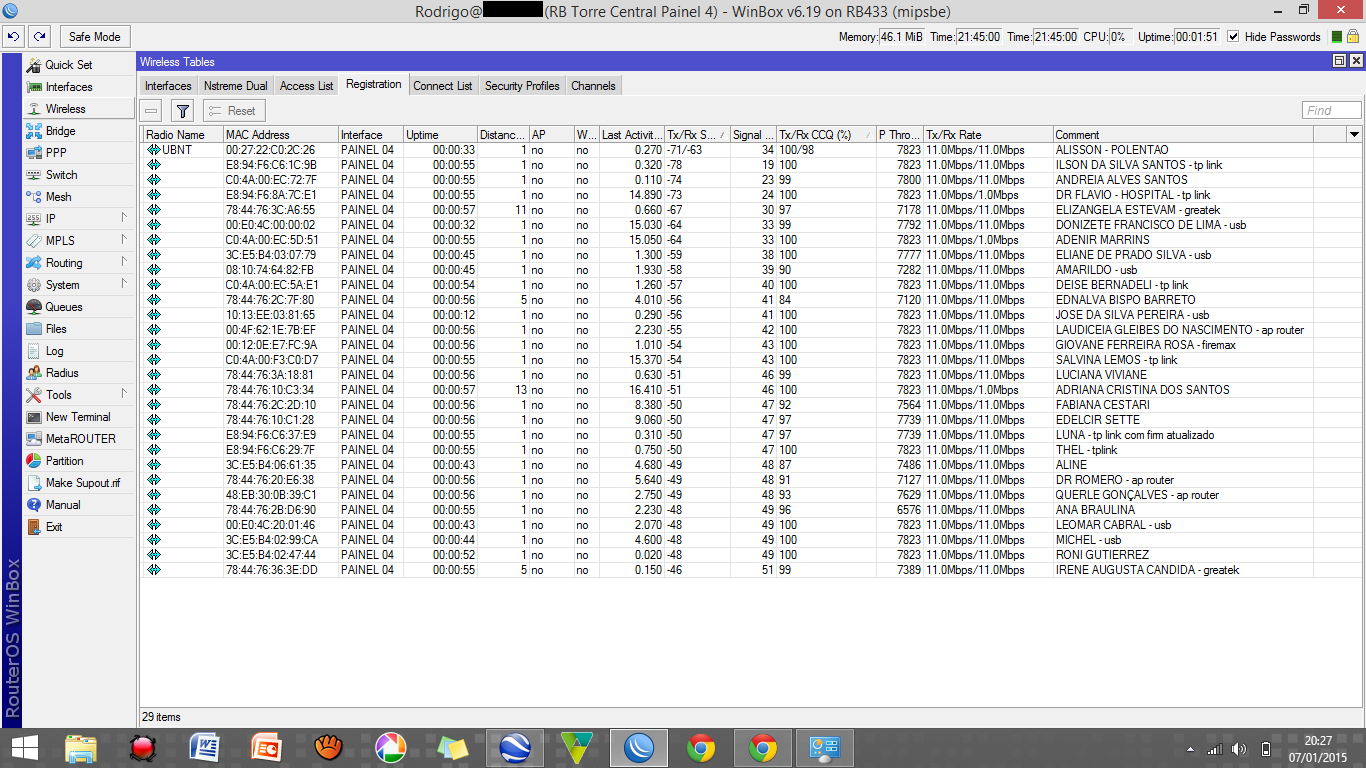Open the Bridge sidebar icon

[x=34, y=131]
